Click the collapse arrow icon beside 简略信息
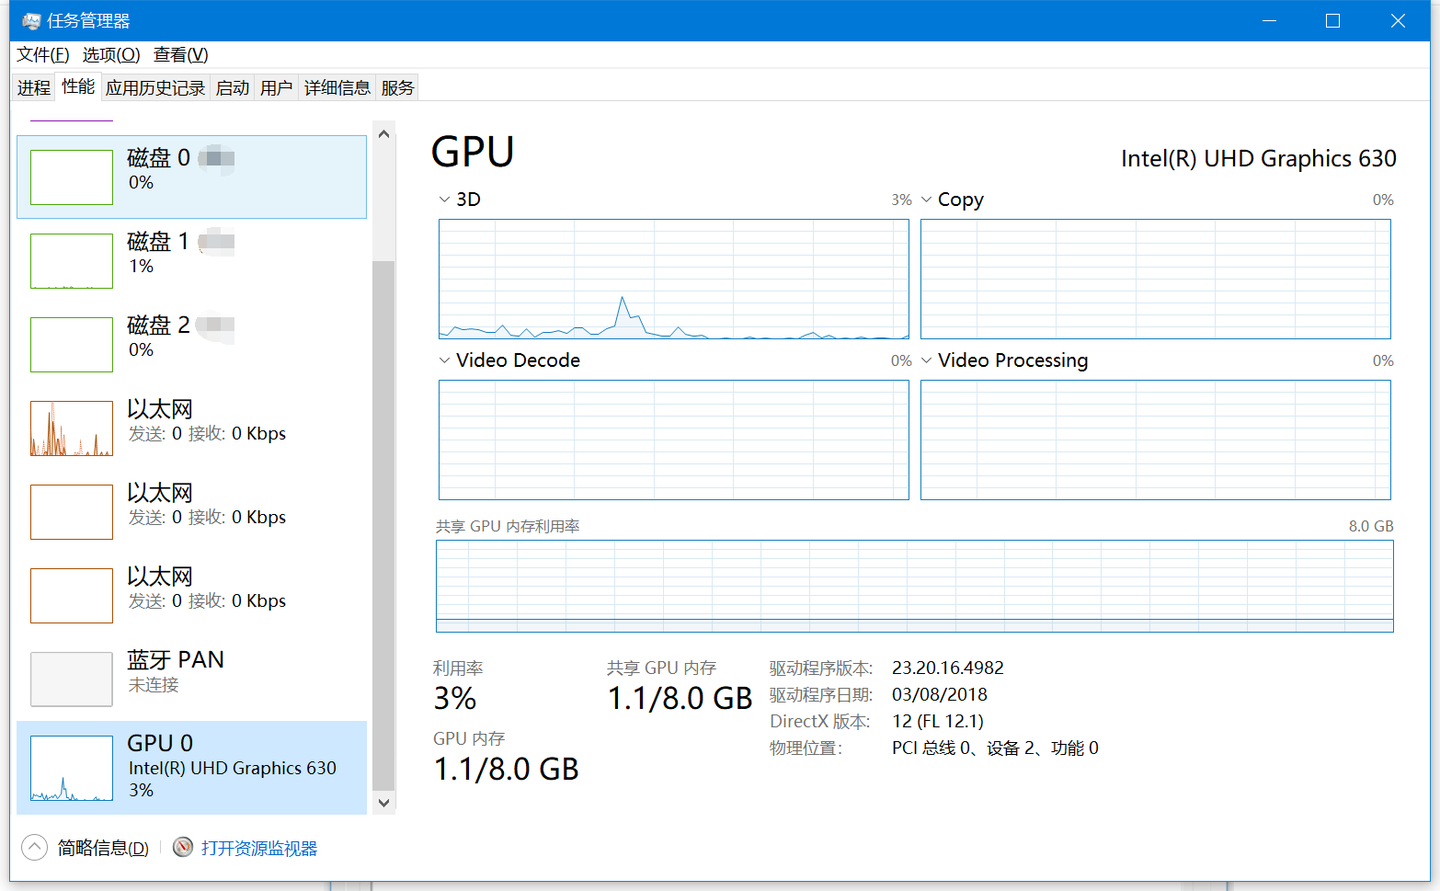This screenshot has height=891, width=1440. point(34,848)
